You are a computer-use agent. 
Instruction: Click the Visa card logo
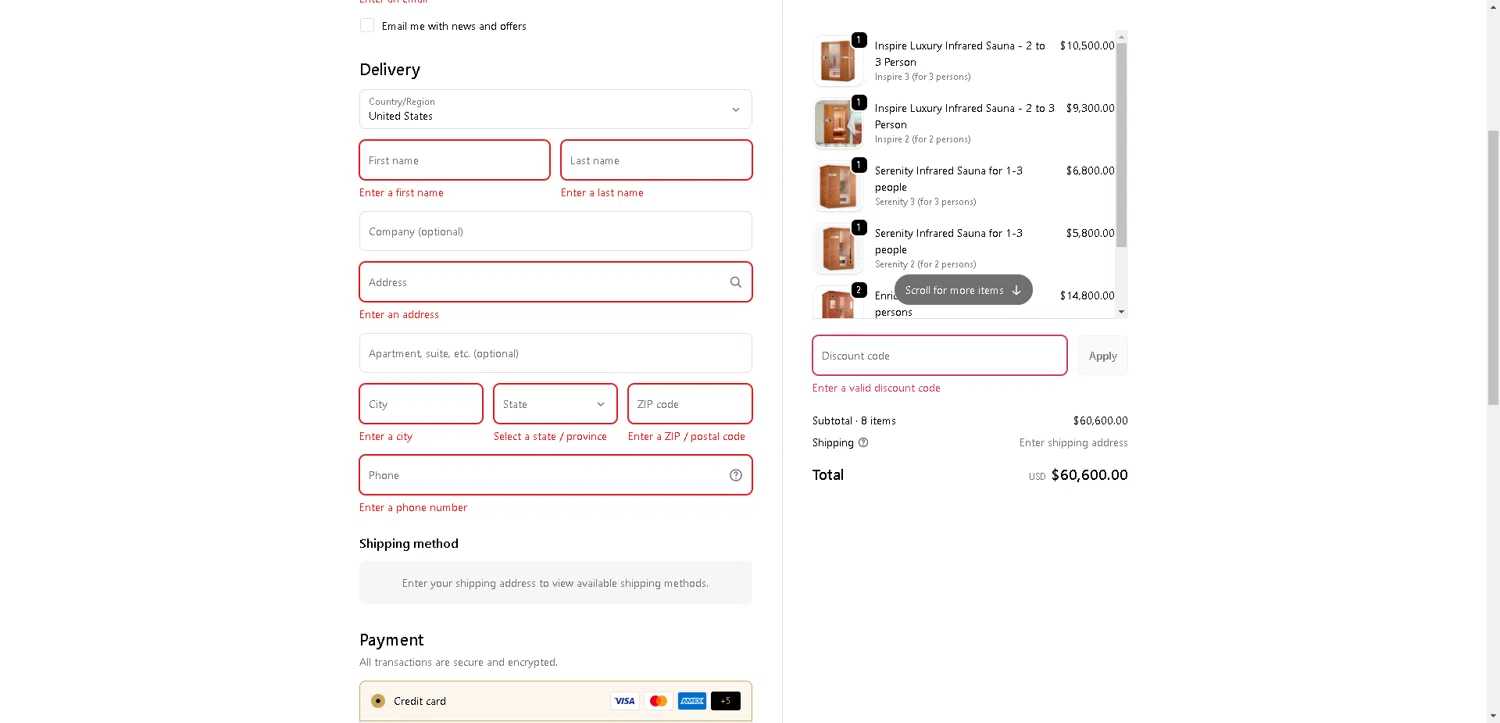click(x=625, y=701)
